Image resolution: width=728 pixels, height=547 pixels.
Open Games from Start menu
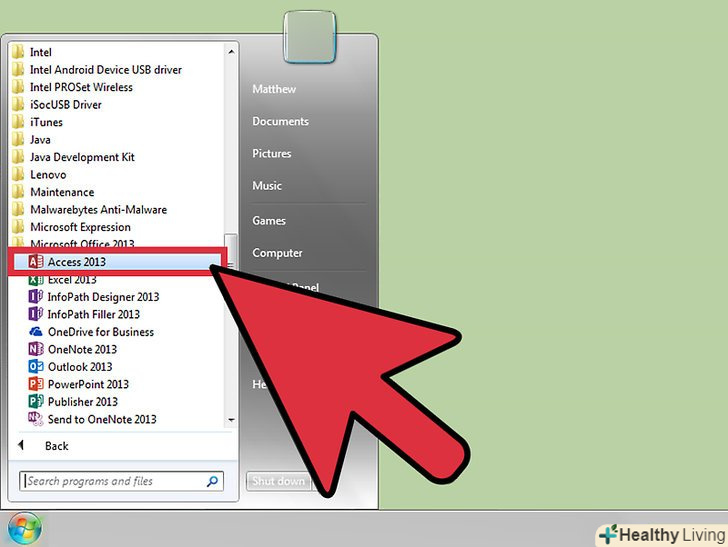269,221
